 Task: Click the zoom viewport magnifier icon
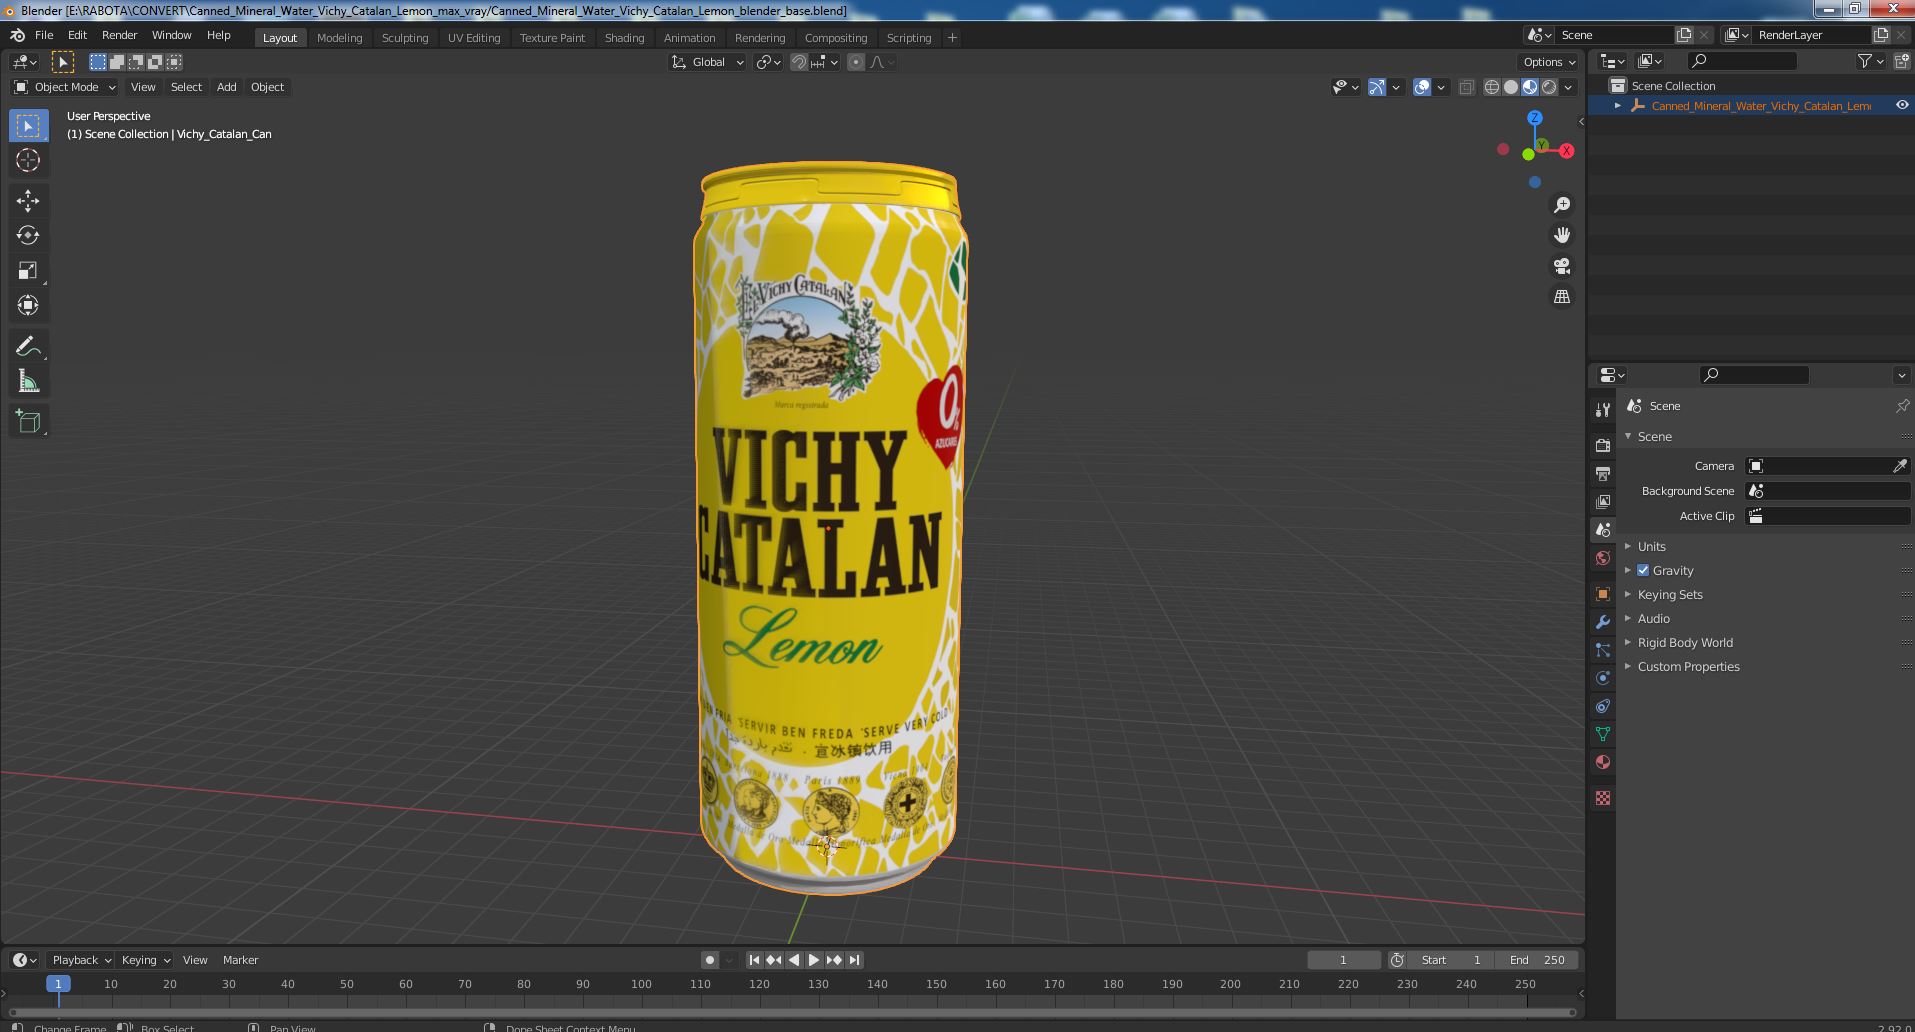(1561, 205)
